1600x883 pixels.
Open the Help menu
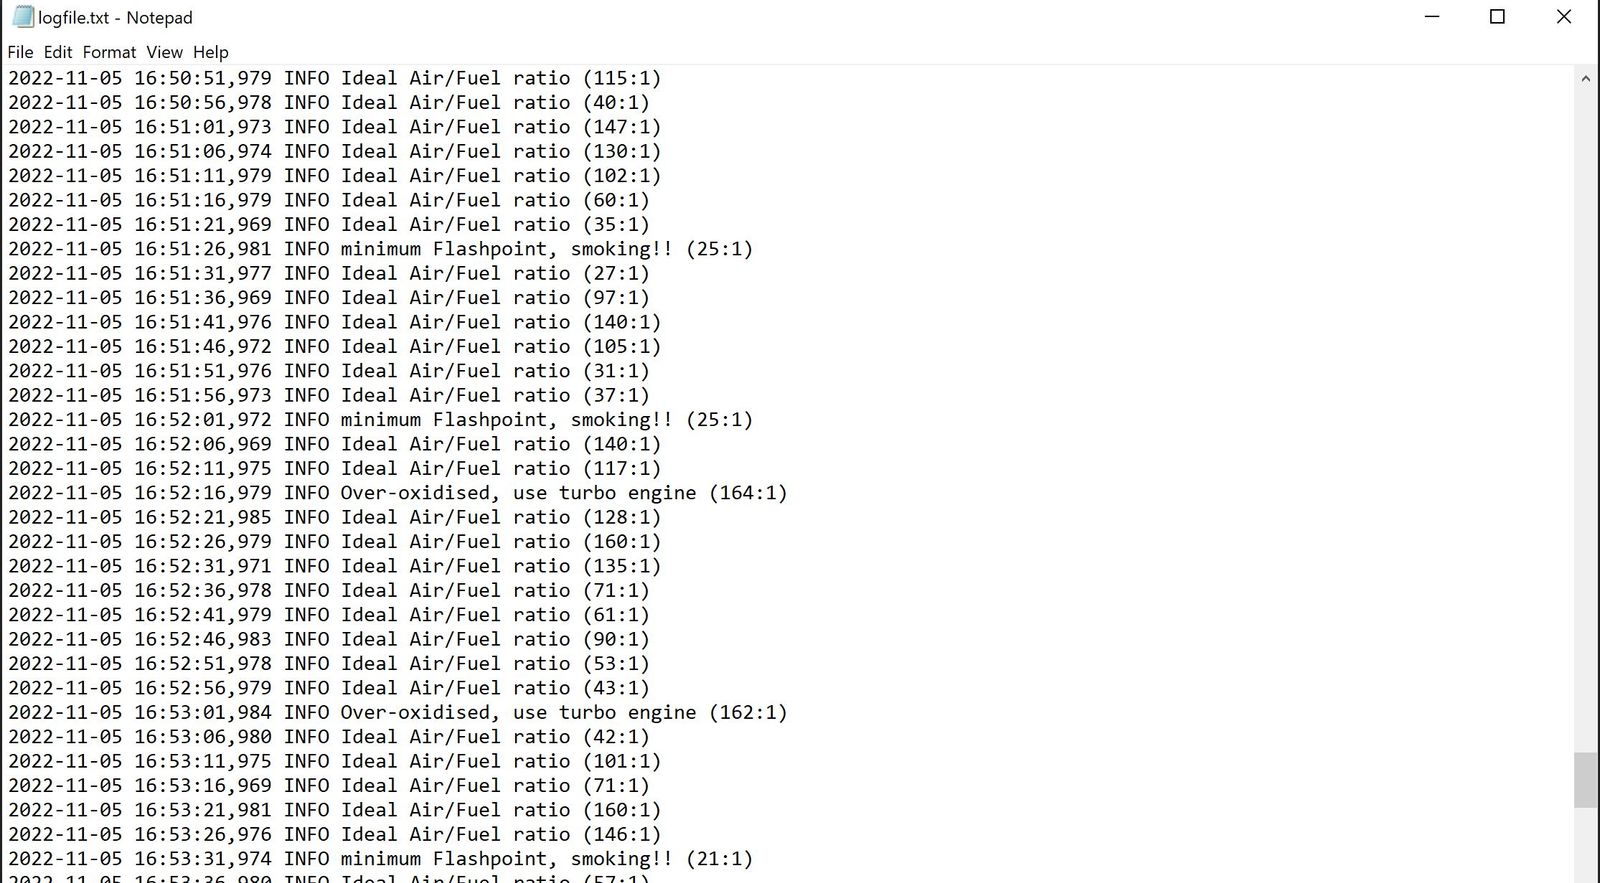click(210, 52)
